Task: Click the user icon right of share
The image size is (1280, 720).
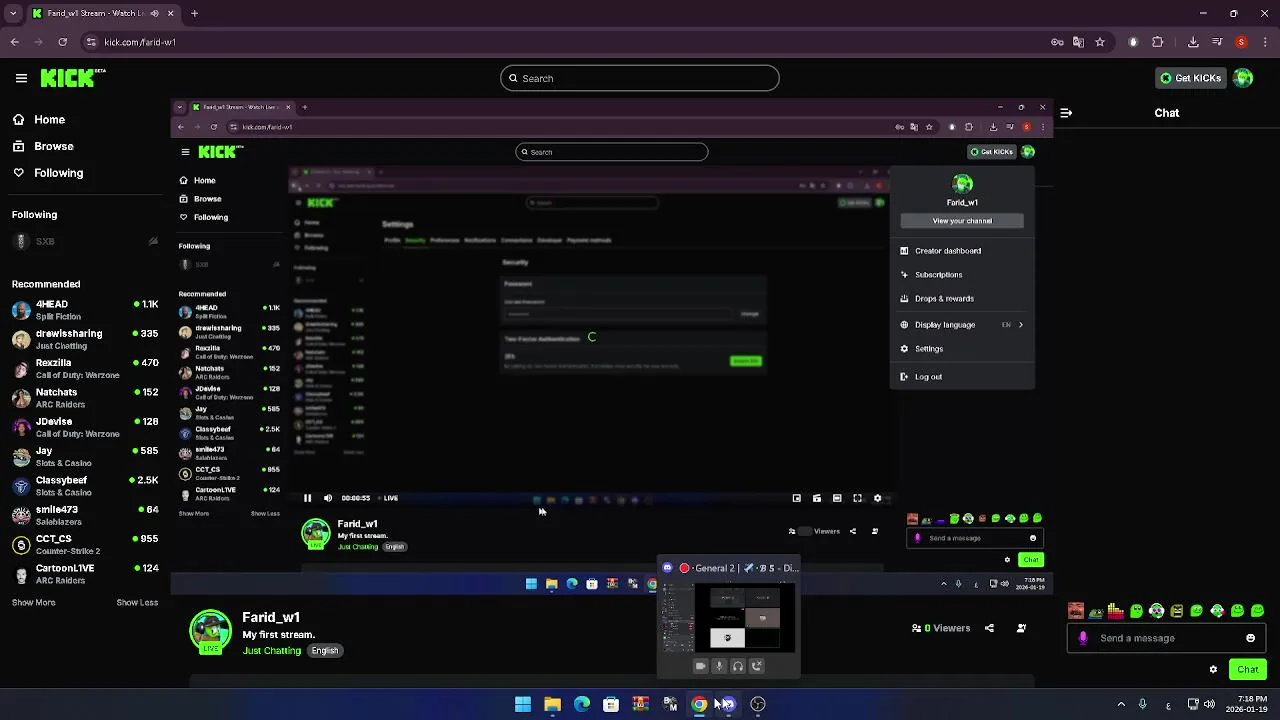Action: 1021,628
